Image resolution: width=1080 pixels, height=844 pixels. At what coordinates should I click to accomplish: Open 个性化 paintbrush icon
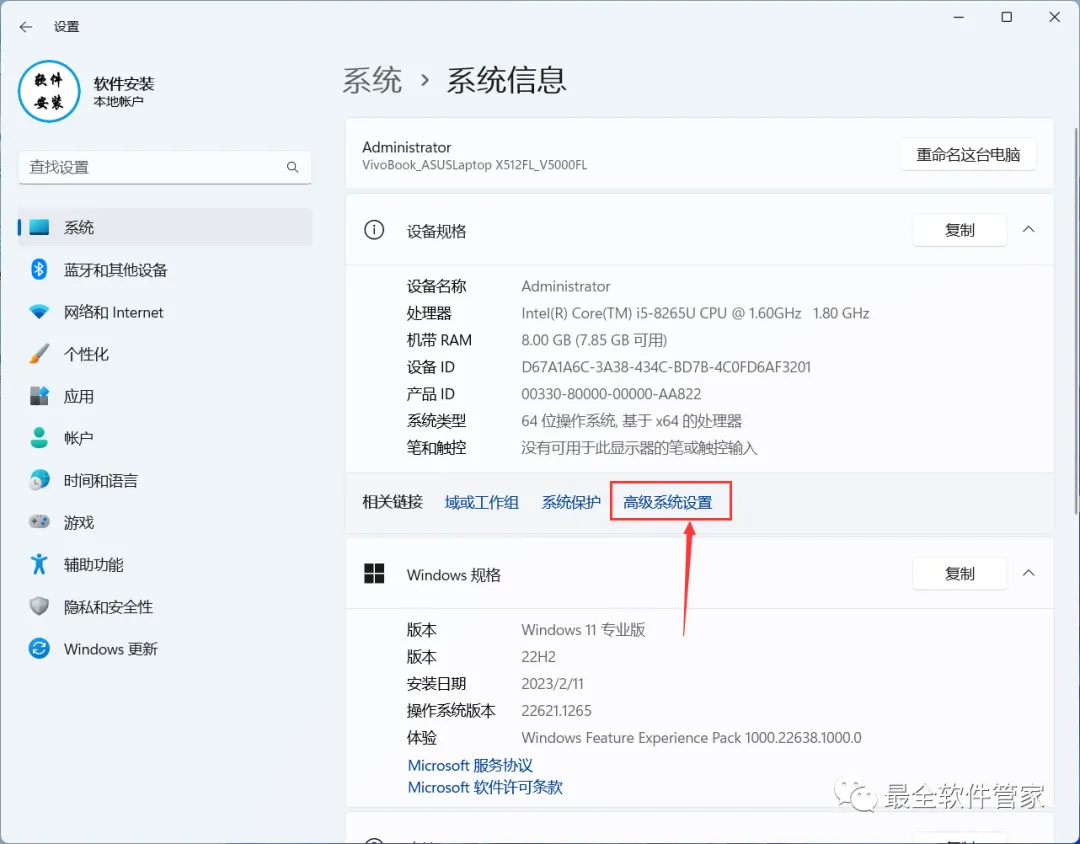tap(39, 354)
